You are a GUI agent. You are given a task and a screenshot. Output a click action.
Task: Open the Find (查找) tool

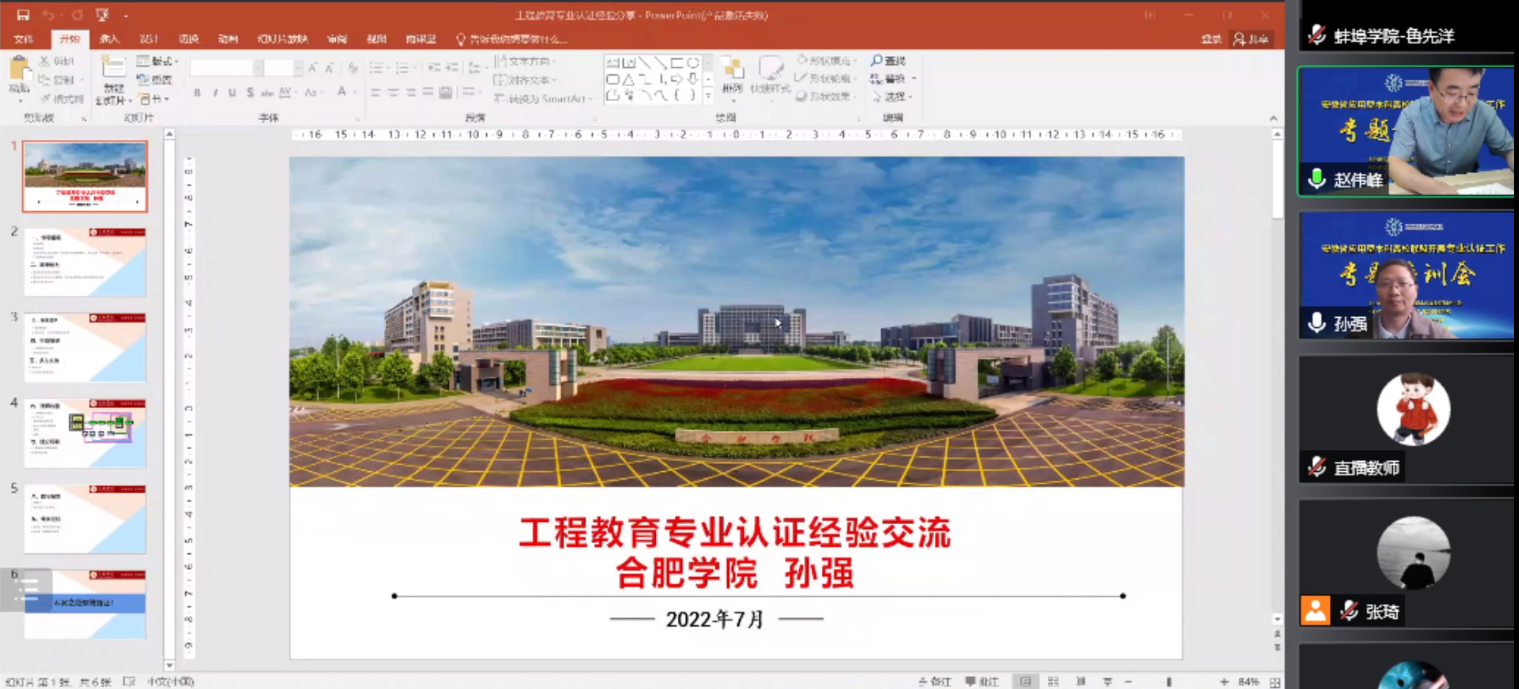pos(888,61)
